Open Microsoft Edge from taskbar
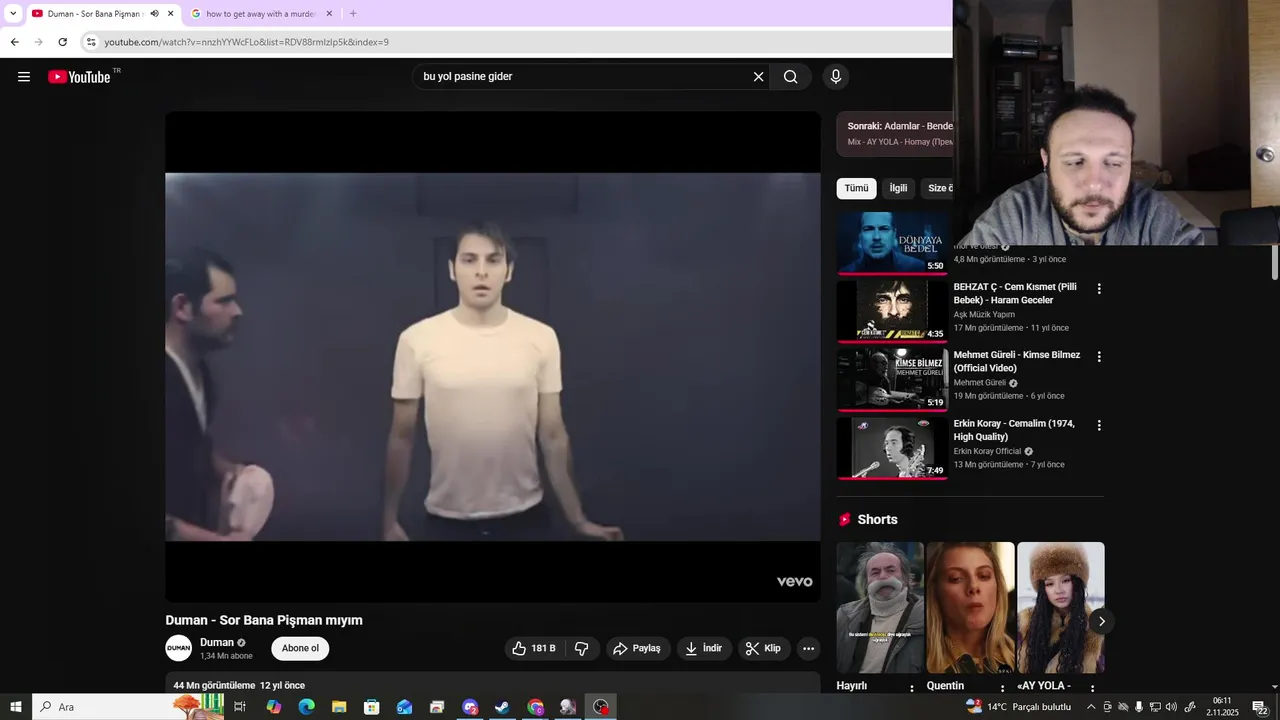This screenshot has width=1280, height=720. 307,707
